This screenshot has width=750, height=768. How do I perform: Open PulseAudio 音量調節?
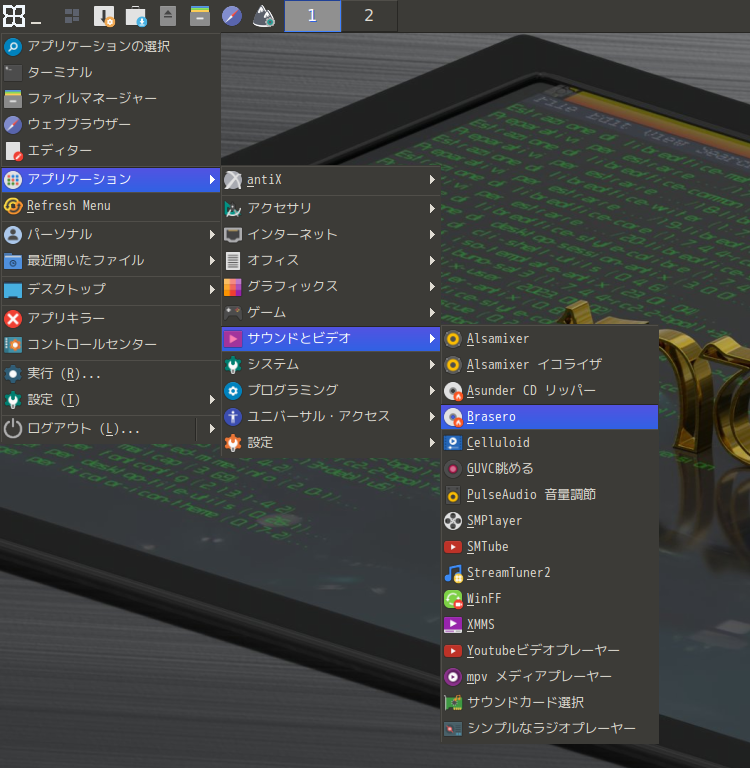tap(549, 495)
